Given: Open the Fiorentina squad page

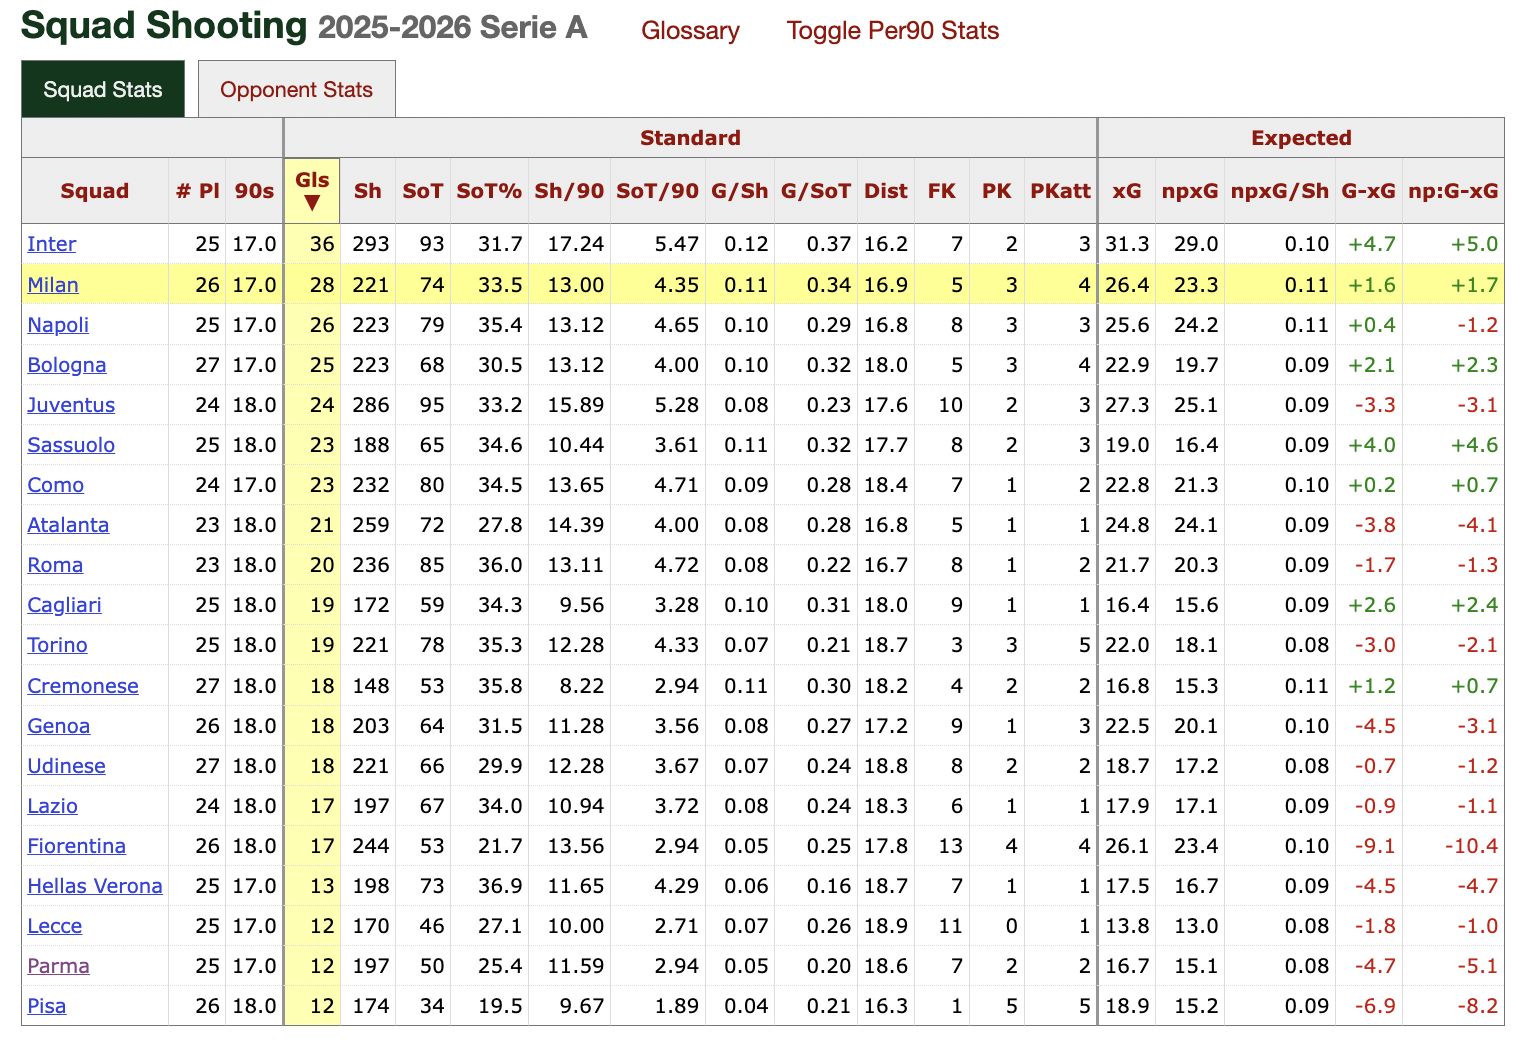Looking at the screenshot, I should coord(76,846).
